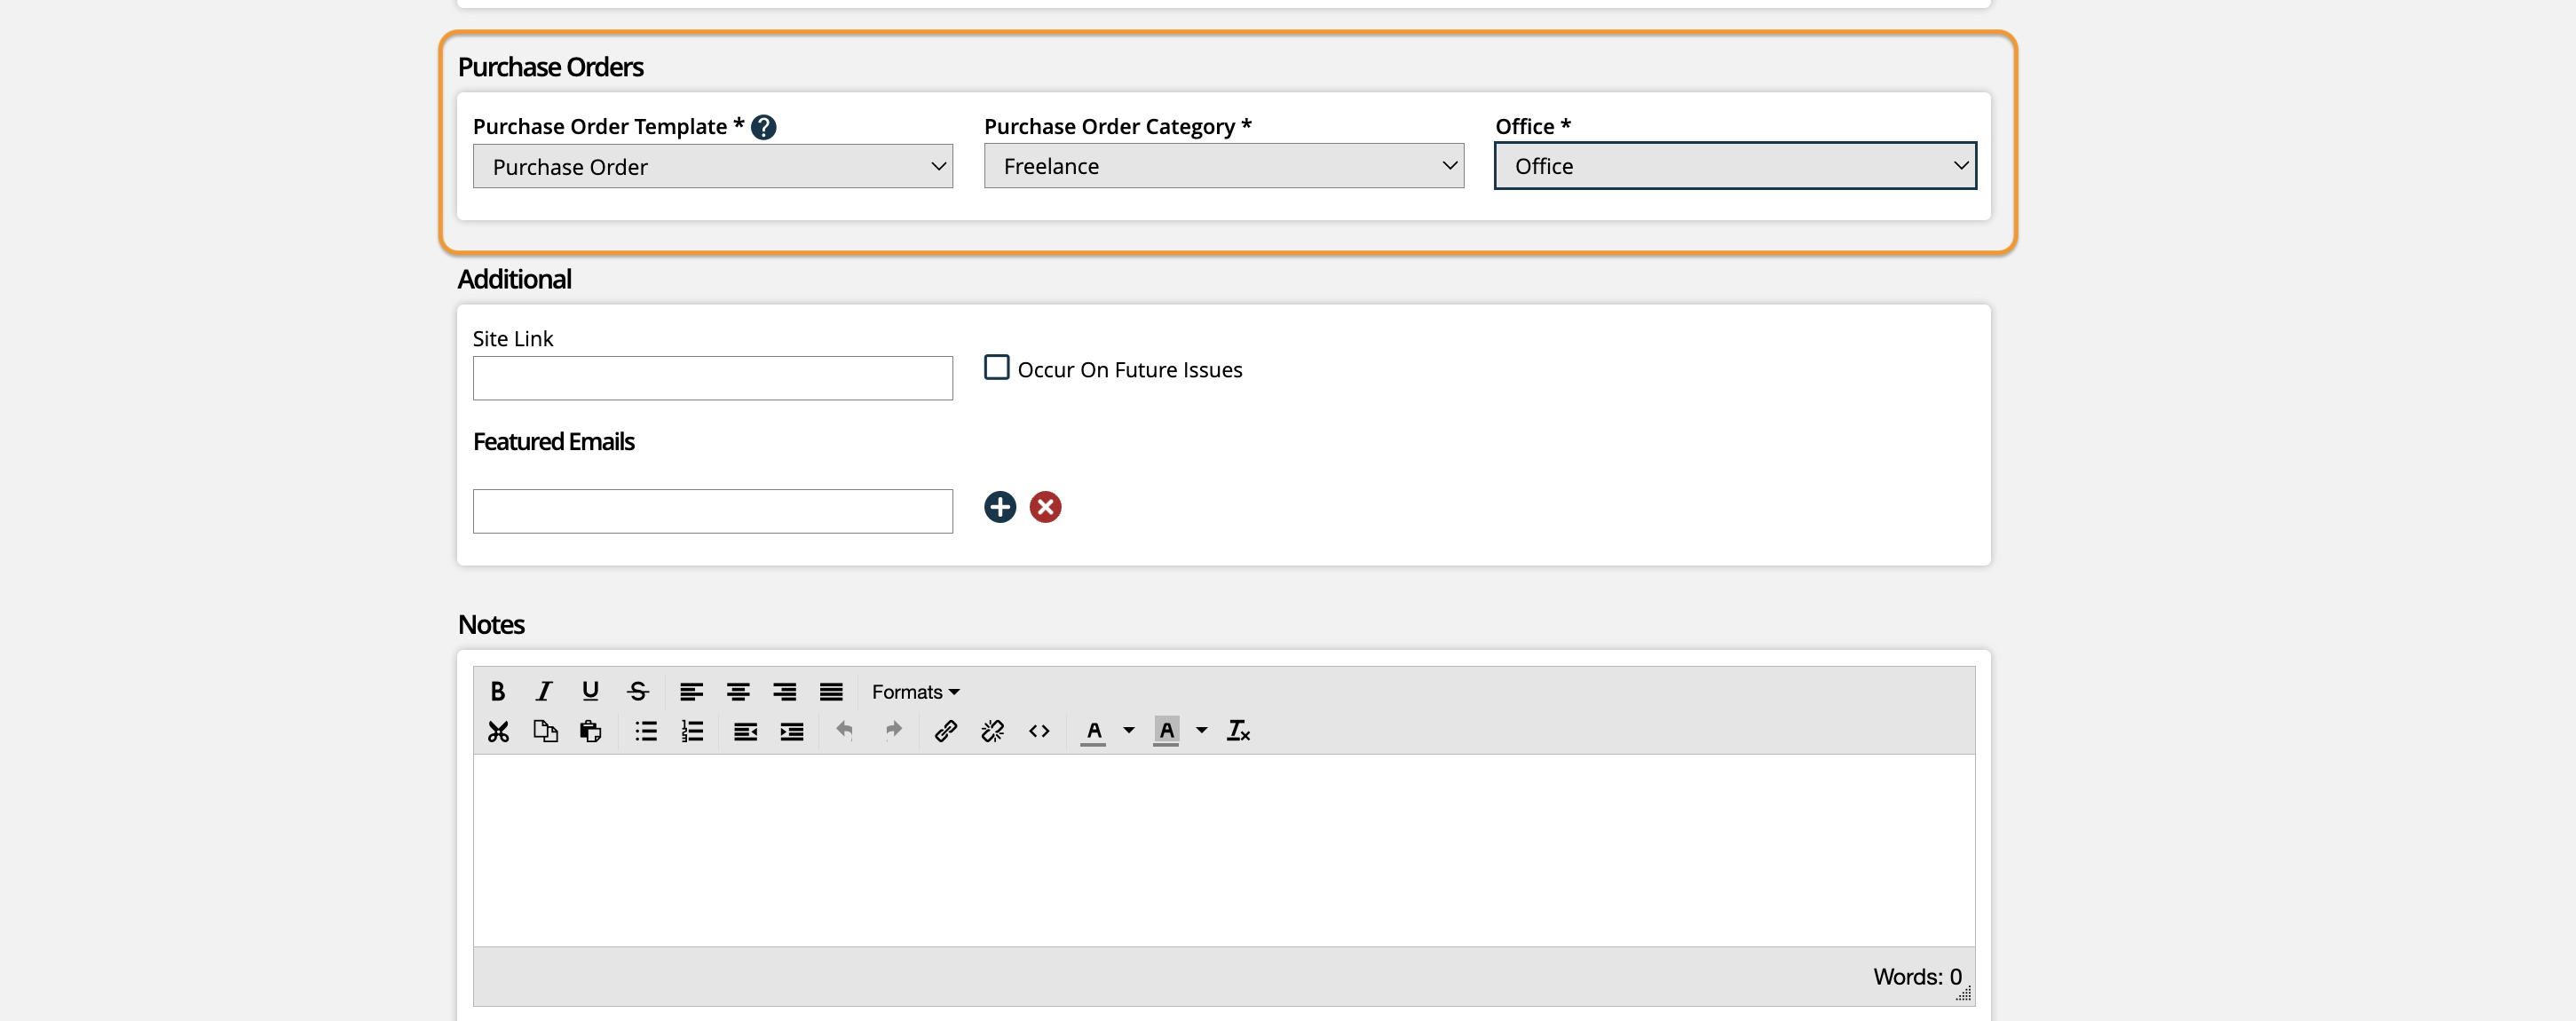This screenshot has width=2576, height=1021.
Task: Click Purchase Order Template help icon
Action: 763,127
